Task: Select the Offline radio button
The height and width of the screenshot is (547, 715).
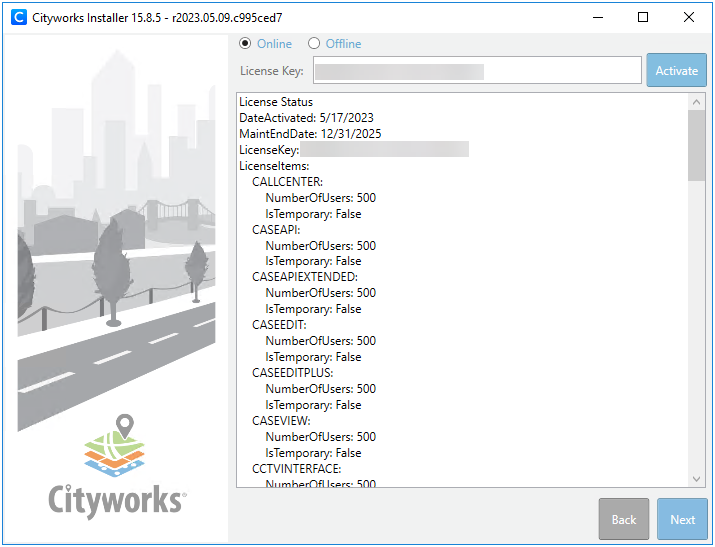Action: tap(314, 44)
